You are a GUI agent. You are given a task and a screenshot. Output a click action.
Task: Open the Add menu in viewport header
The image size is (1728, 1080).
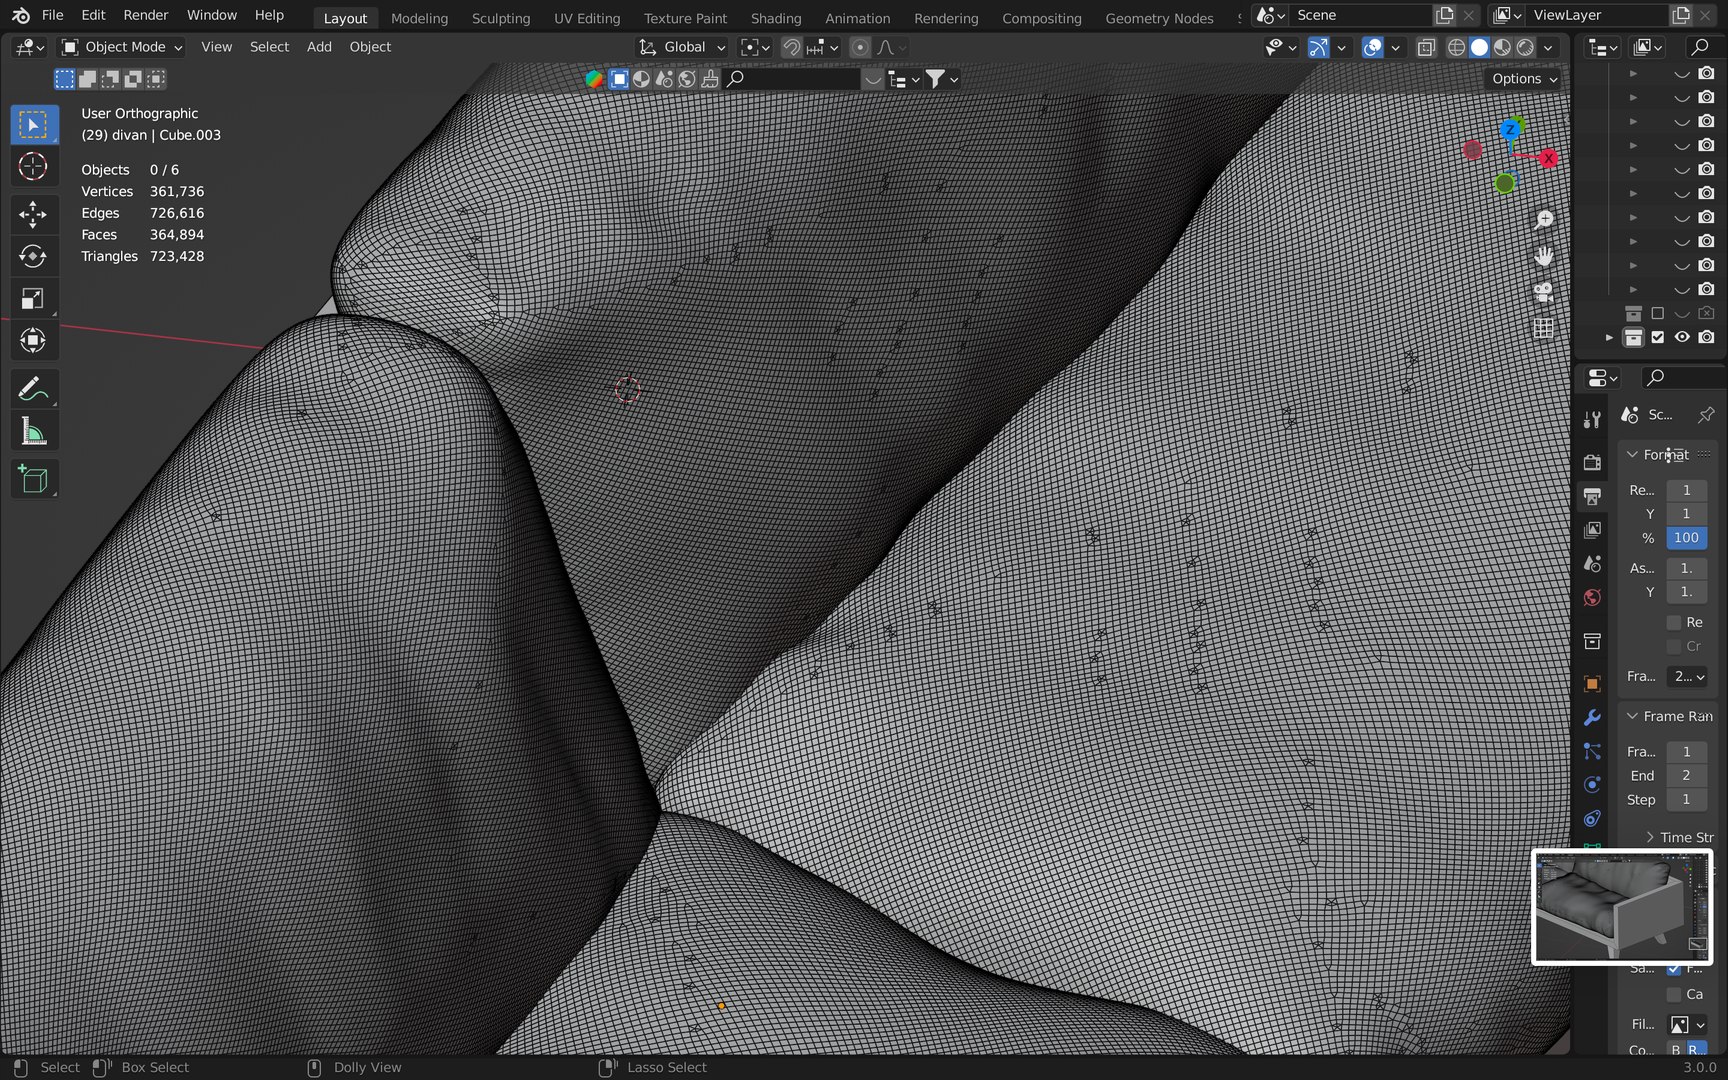pyautogui.click(x=319, y=47)
